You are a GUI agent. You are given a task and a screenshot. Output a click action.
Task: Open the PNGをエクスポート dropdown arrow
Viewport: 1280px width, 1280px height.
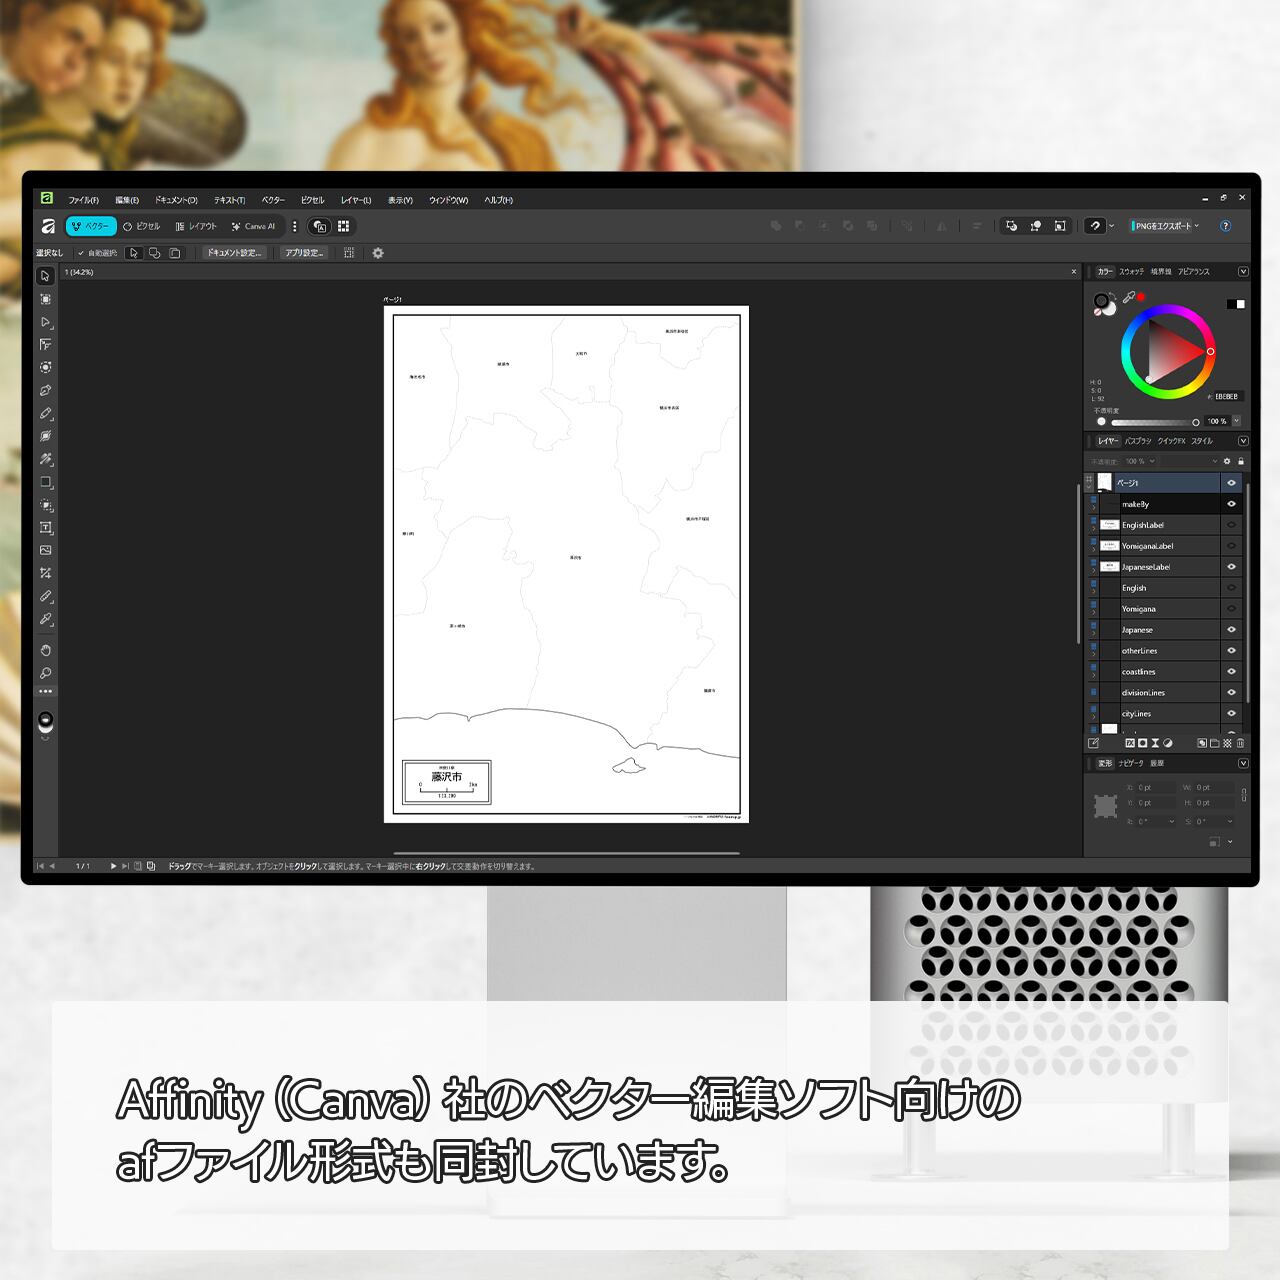click(x=1197, y=226)
